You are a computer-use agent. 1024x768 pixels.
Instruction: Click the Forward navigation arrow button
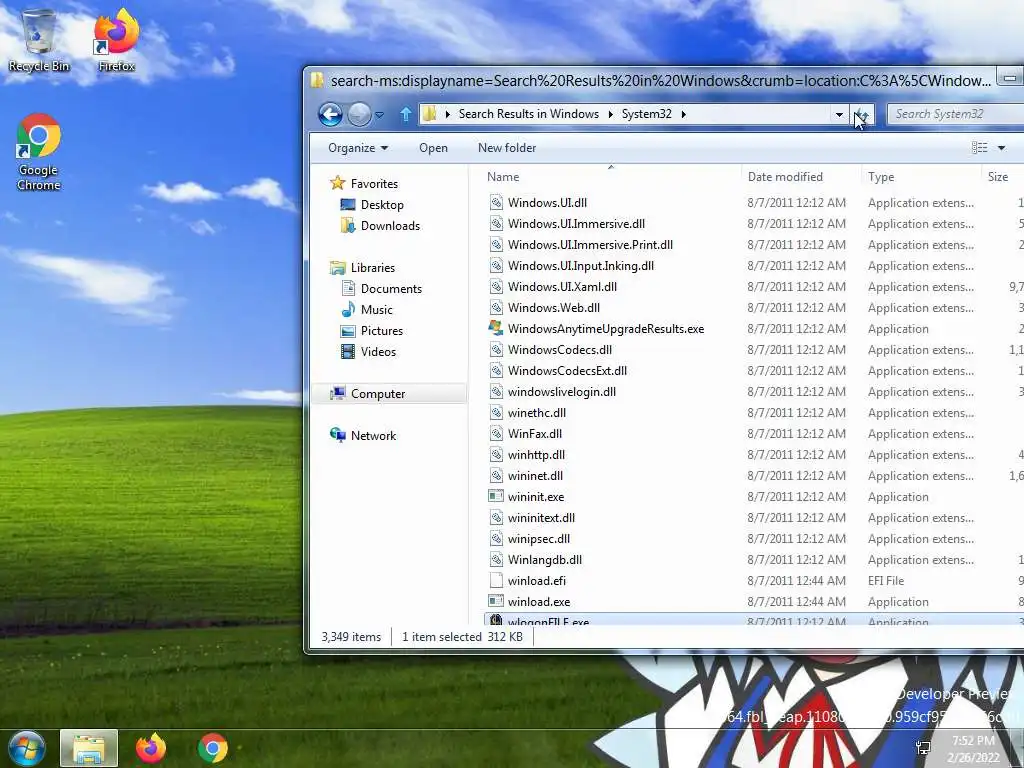[359, 114]
